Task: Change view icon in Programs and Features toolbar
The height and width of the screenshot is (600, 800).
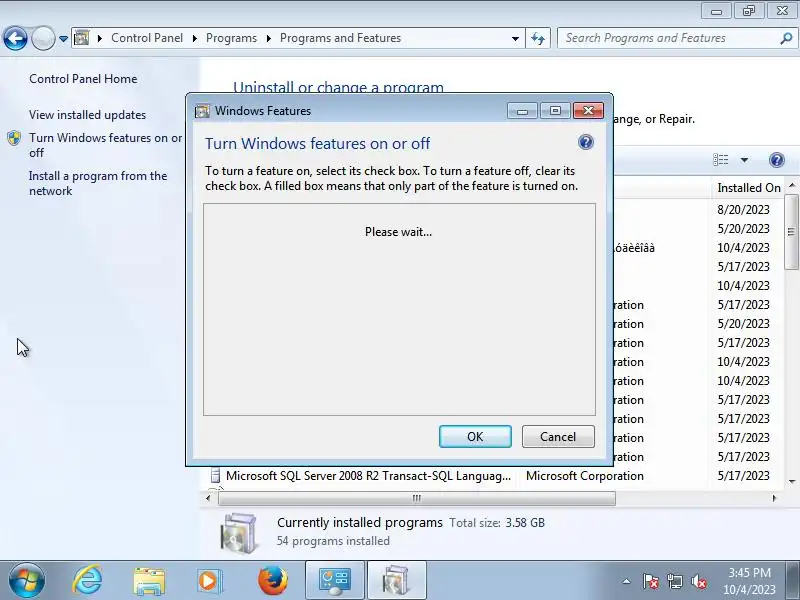Action: (721, 160)
